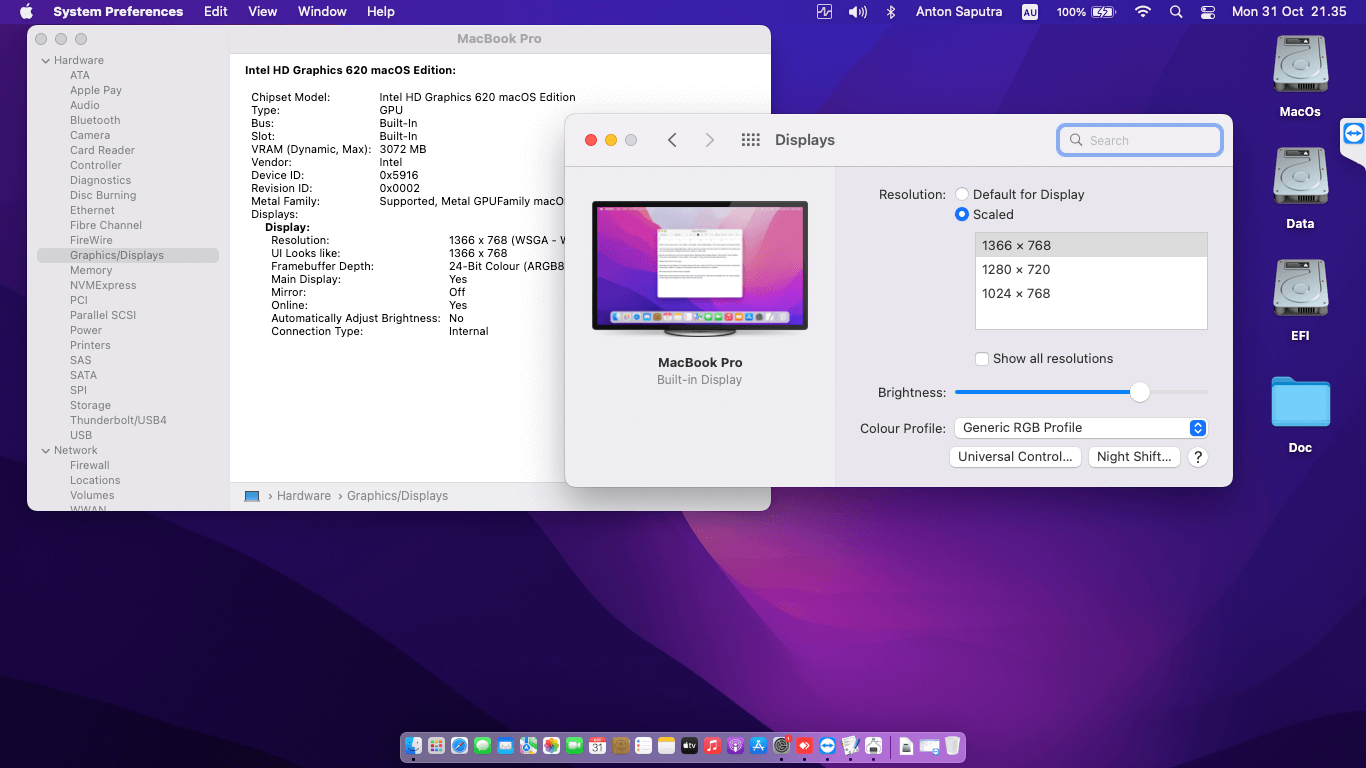The image size is (1366, 768).
Task: Open the Colour Profile dropdown
Action: pos(1080,428)
